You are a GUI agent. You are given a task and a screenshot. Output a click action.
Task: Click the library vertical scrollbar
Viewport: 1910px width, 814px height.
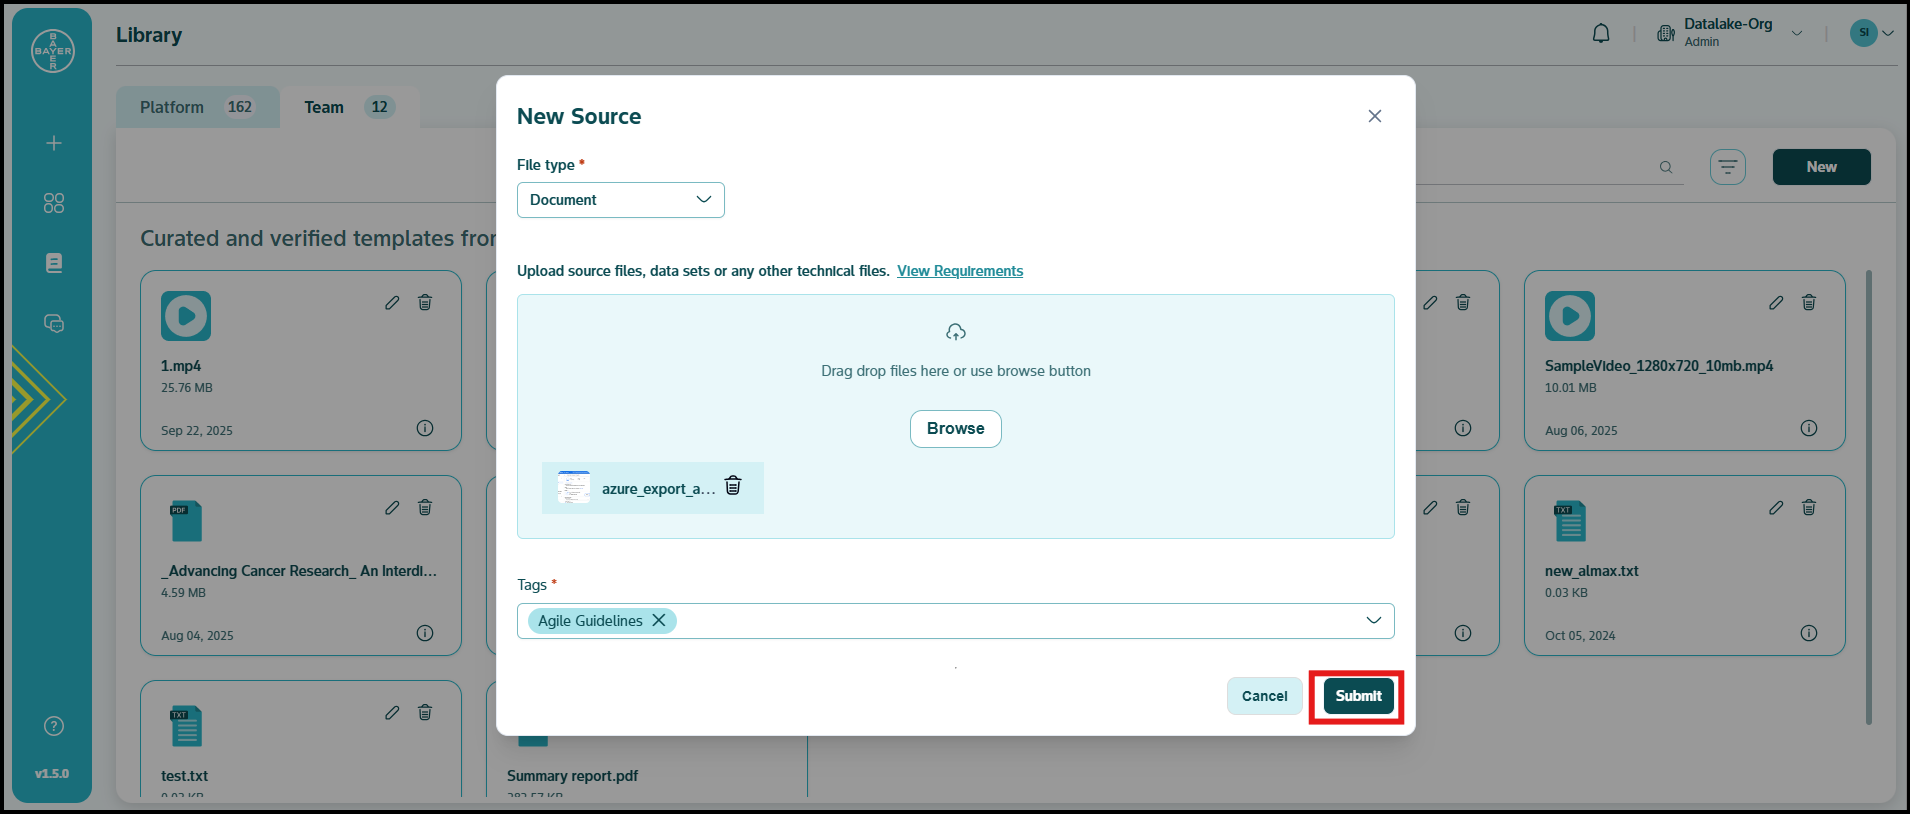[1869, 497]
